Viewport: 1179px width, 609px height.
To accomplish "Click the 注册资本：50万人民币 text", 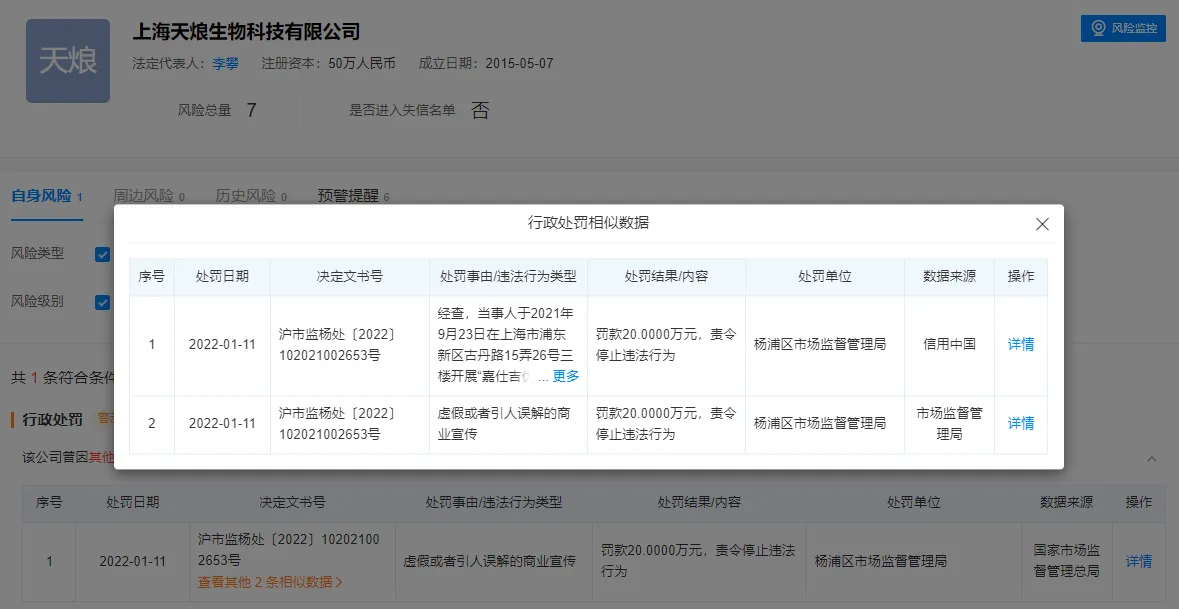I will coord(329,63).
